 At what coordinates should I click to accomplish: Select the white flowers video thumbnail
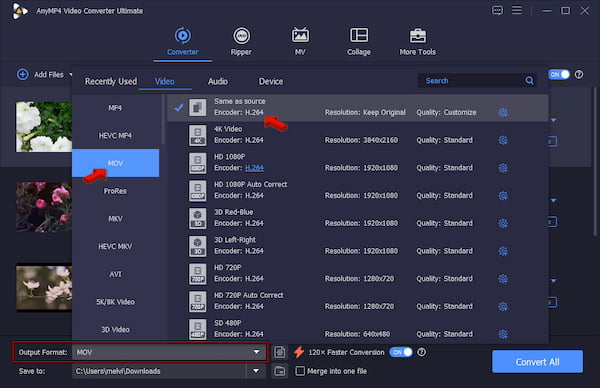point(44,127)
